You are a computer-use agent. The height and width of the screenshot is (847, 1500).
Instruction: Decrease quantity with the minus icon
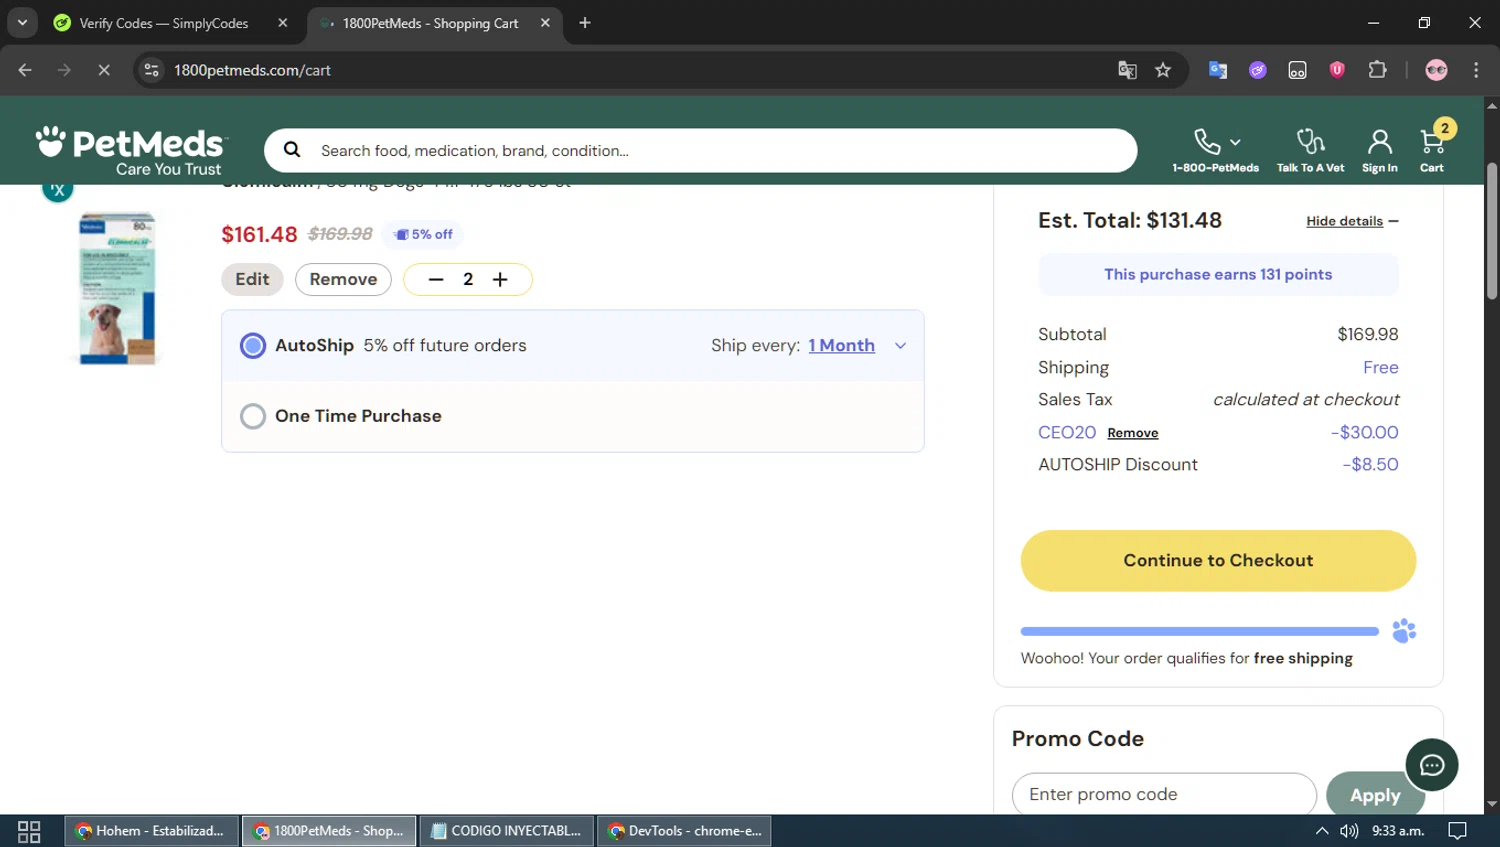coord(436,279)
